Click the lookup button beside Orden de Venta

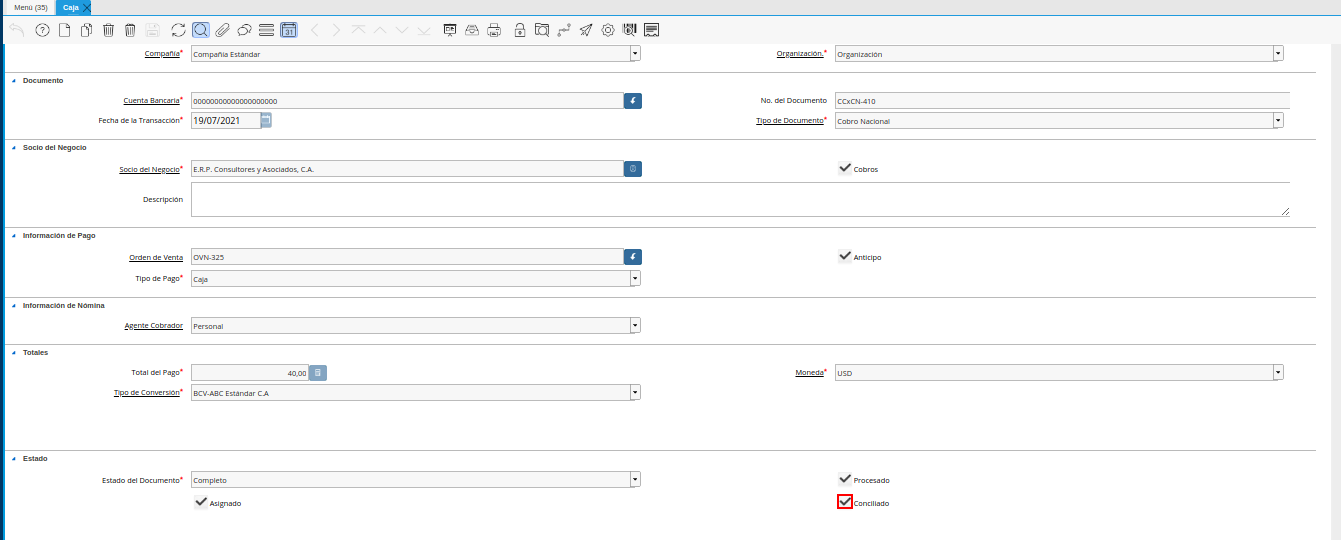632,257
